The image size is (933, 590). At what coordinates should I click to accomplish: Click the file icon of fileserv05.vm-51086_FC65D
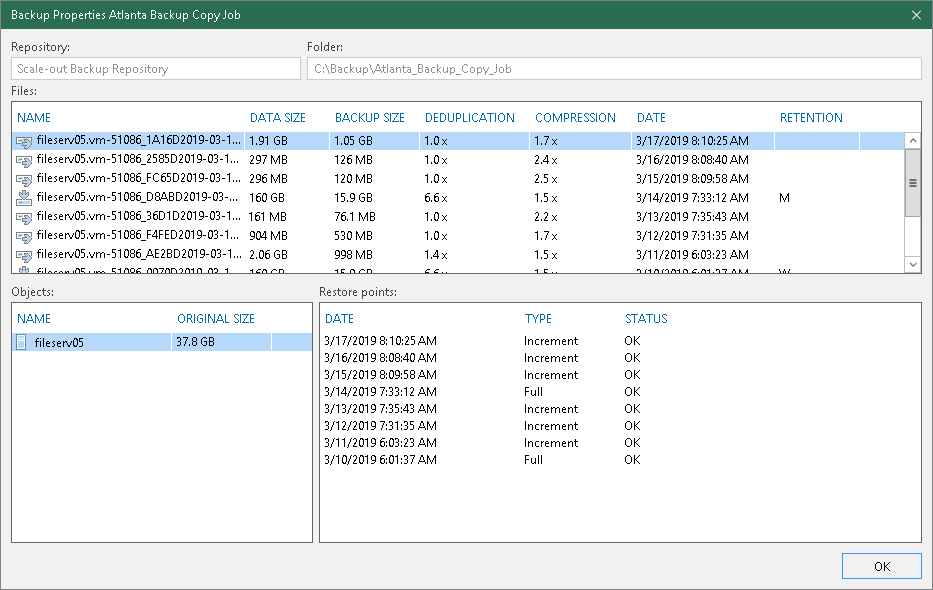click(x=24, y=179)
